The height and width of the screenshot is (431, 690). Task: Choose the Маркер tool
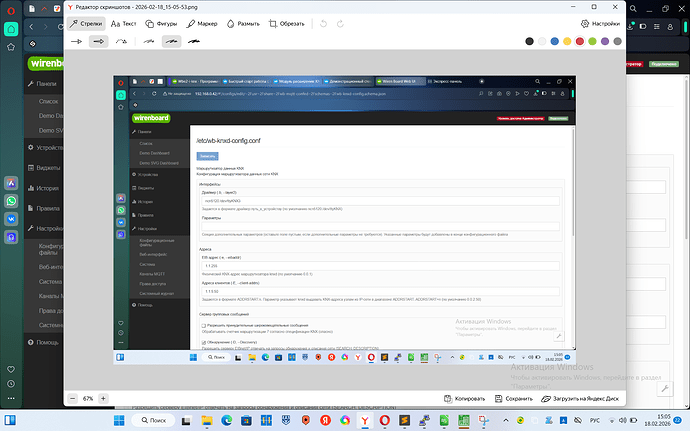point(202,24)
